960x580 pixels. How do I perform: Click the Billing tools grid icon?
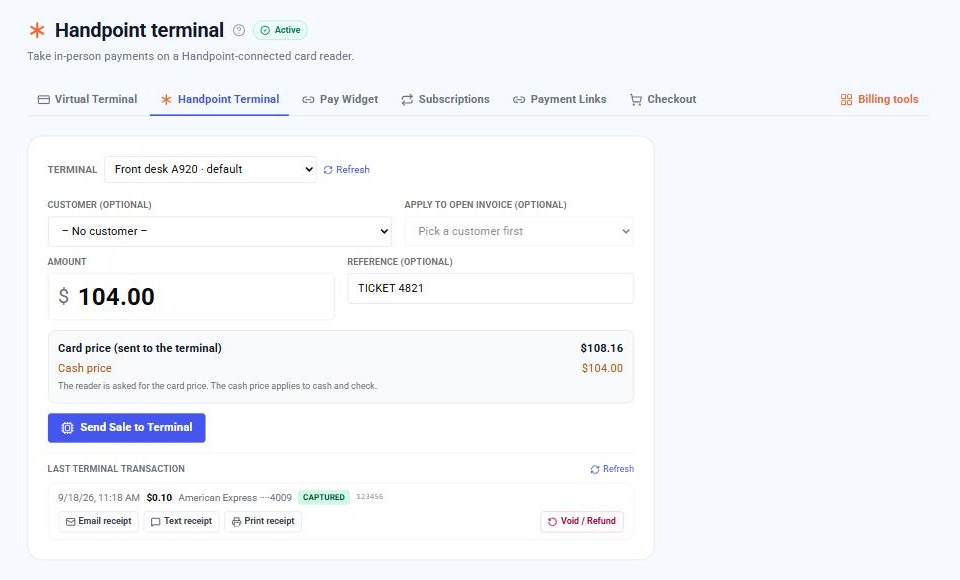pos(846,100)
